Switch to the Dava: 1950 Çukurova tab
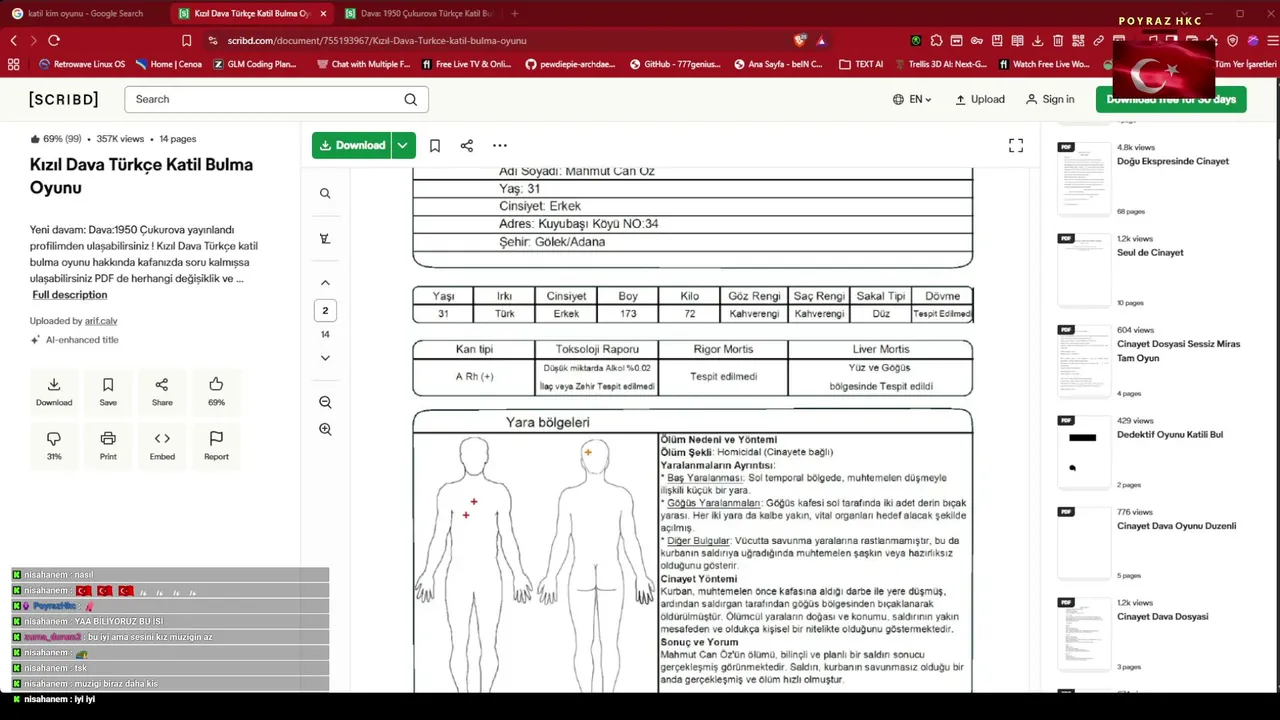This screenshot has width=1280, height=720. point(420,13)
